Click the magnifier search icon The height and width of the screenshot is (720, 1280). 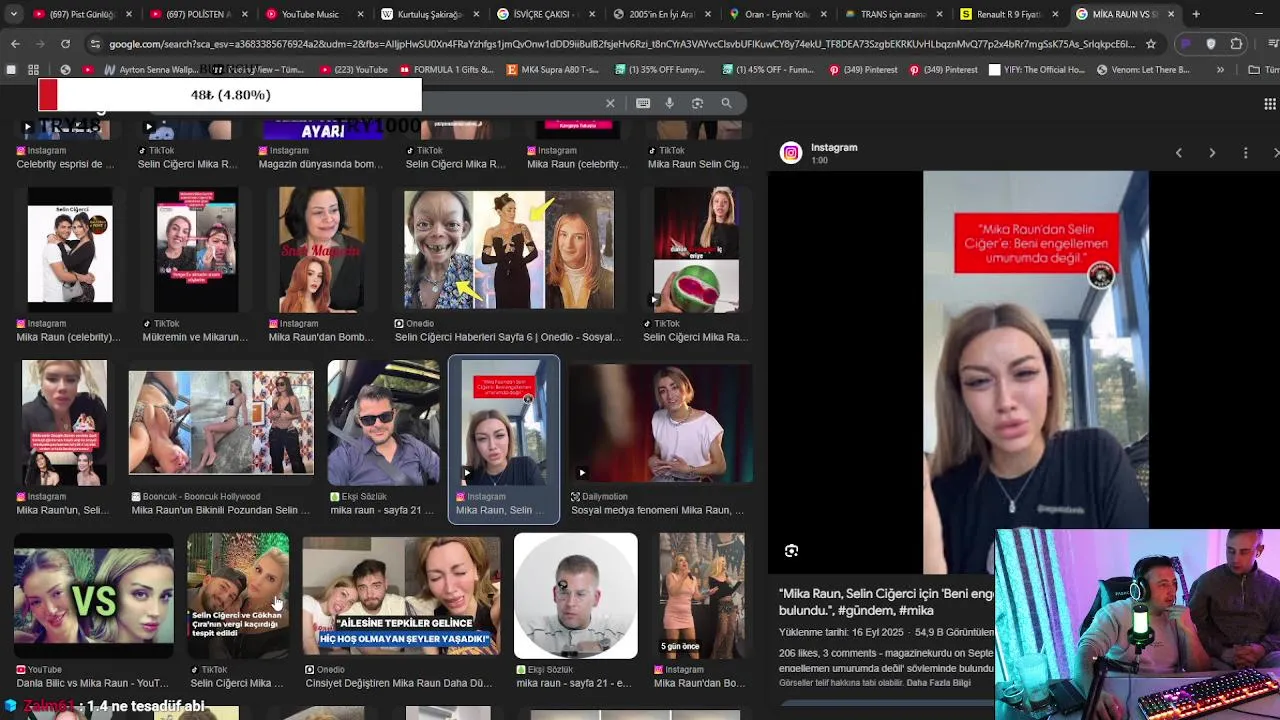click(726, 103)
